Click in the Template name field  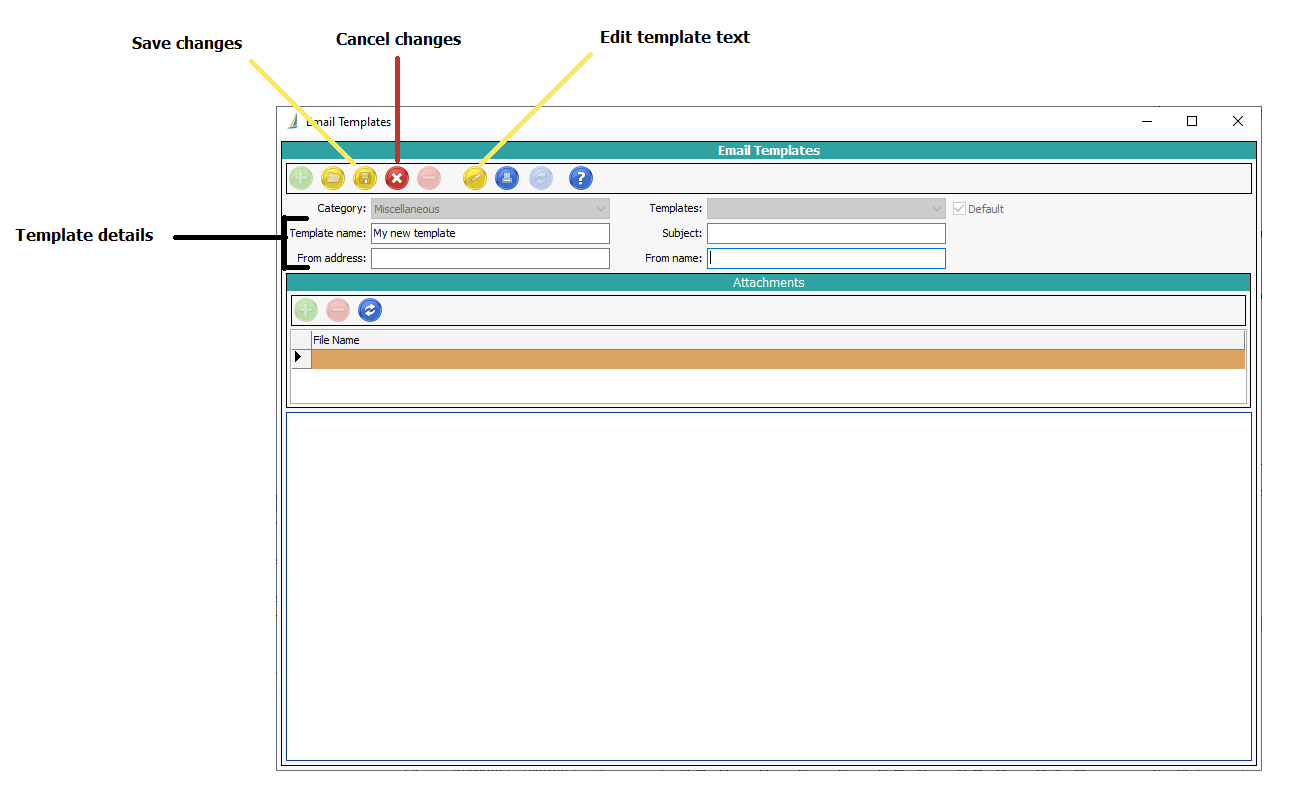489,233
